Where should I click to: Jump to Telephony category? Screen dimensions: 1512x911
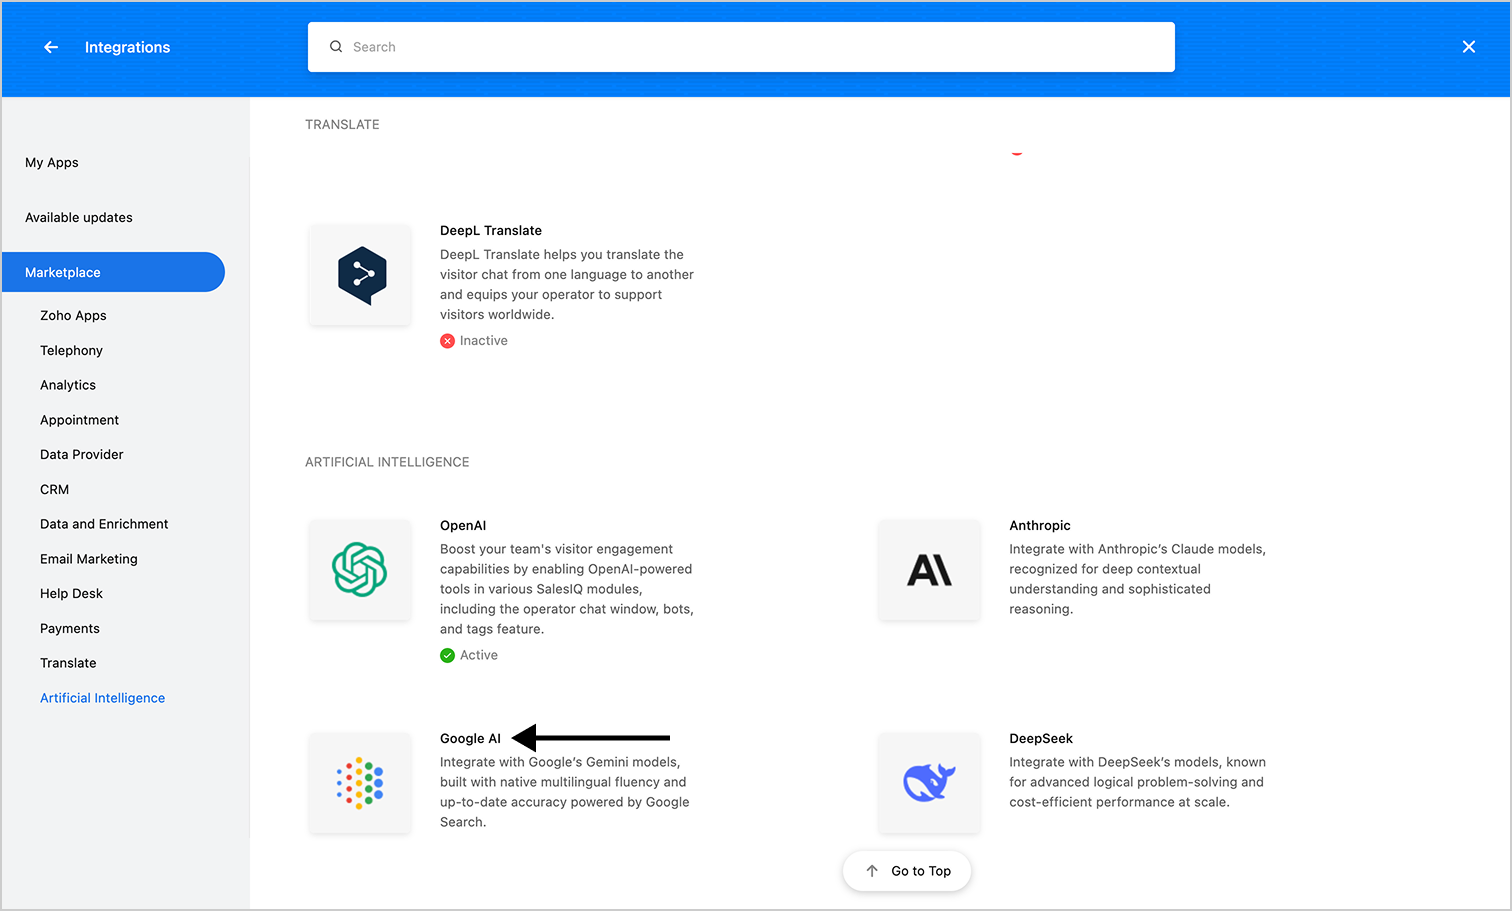tap(71, 351)
